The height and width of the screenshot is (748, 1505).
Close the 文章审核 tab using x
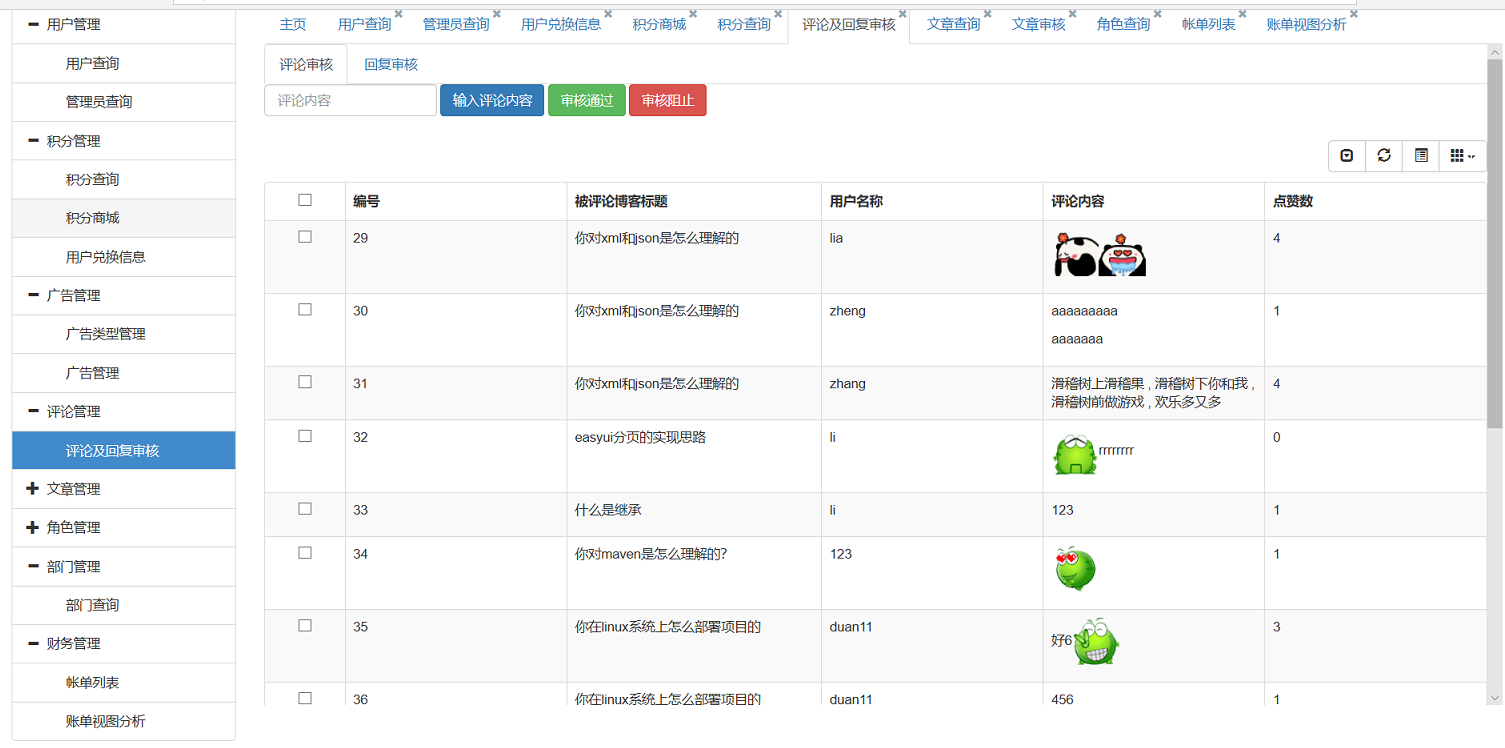pos(1072,14)
